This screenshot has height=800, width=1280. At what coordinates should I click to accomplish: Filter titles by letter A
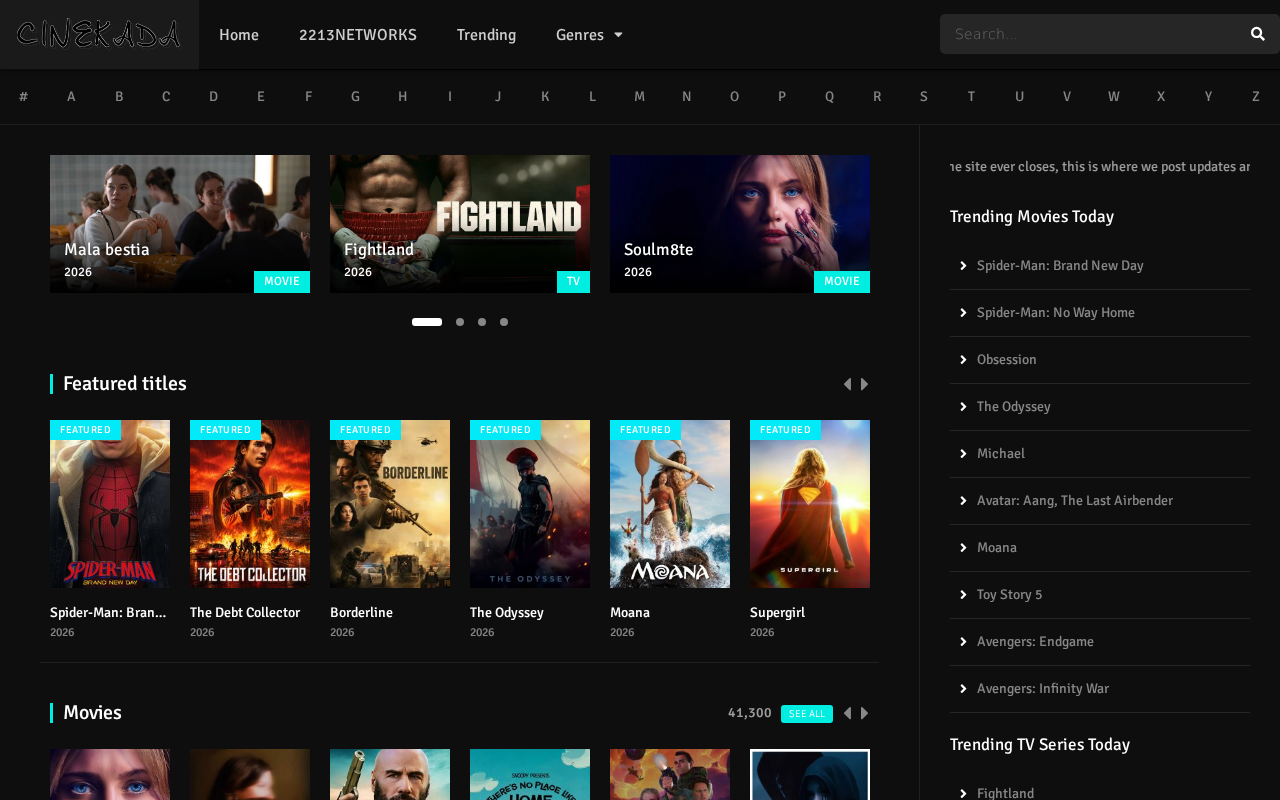pyautogui.click(x=71, y=97)
